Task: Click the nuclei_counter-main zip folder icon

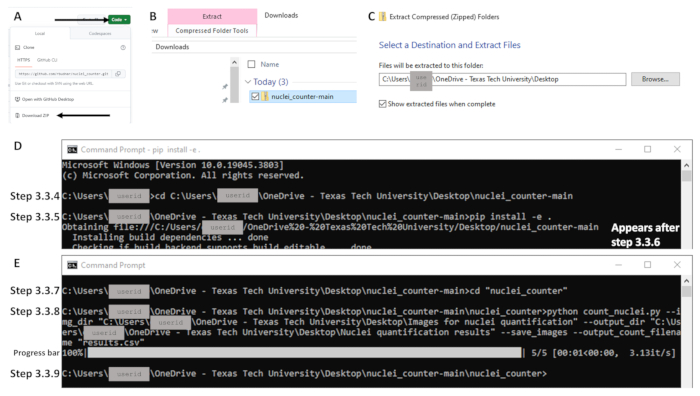Action: coord(265,96)
